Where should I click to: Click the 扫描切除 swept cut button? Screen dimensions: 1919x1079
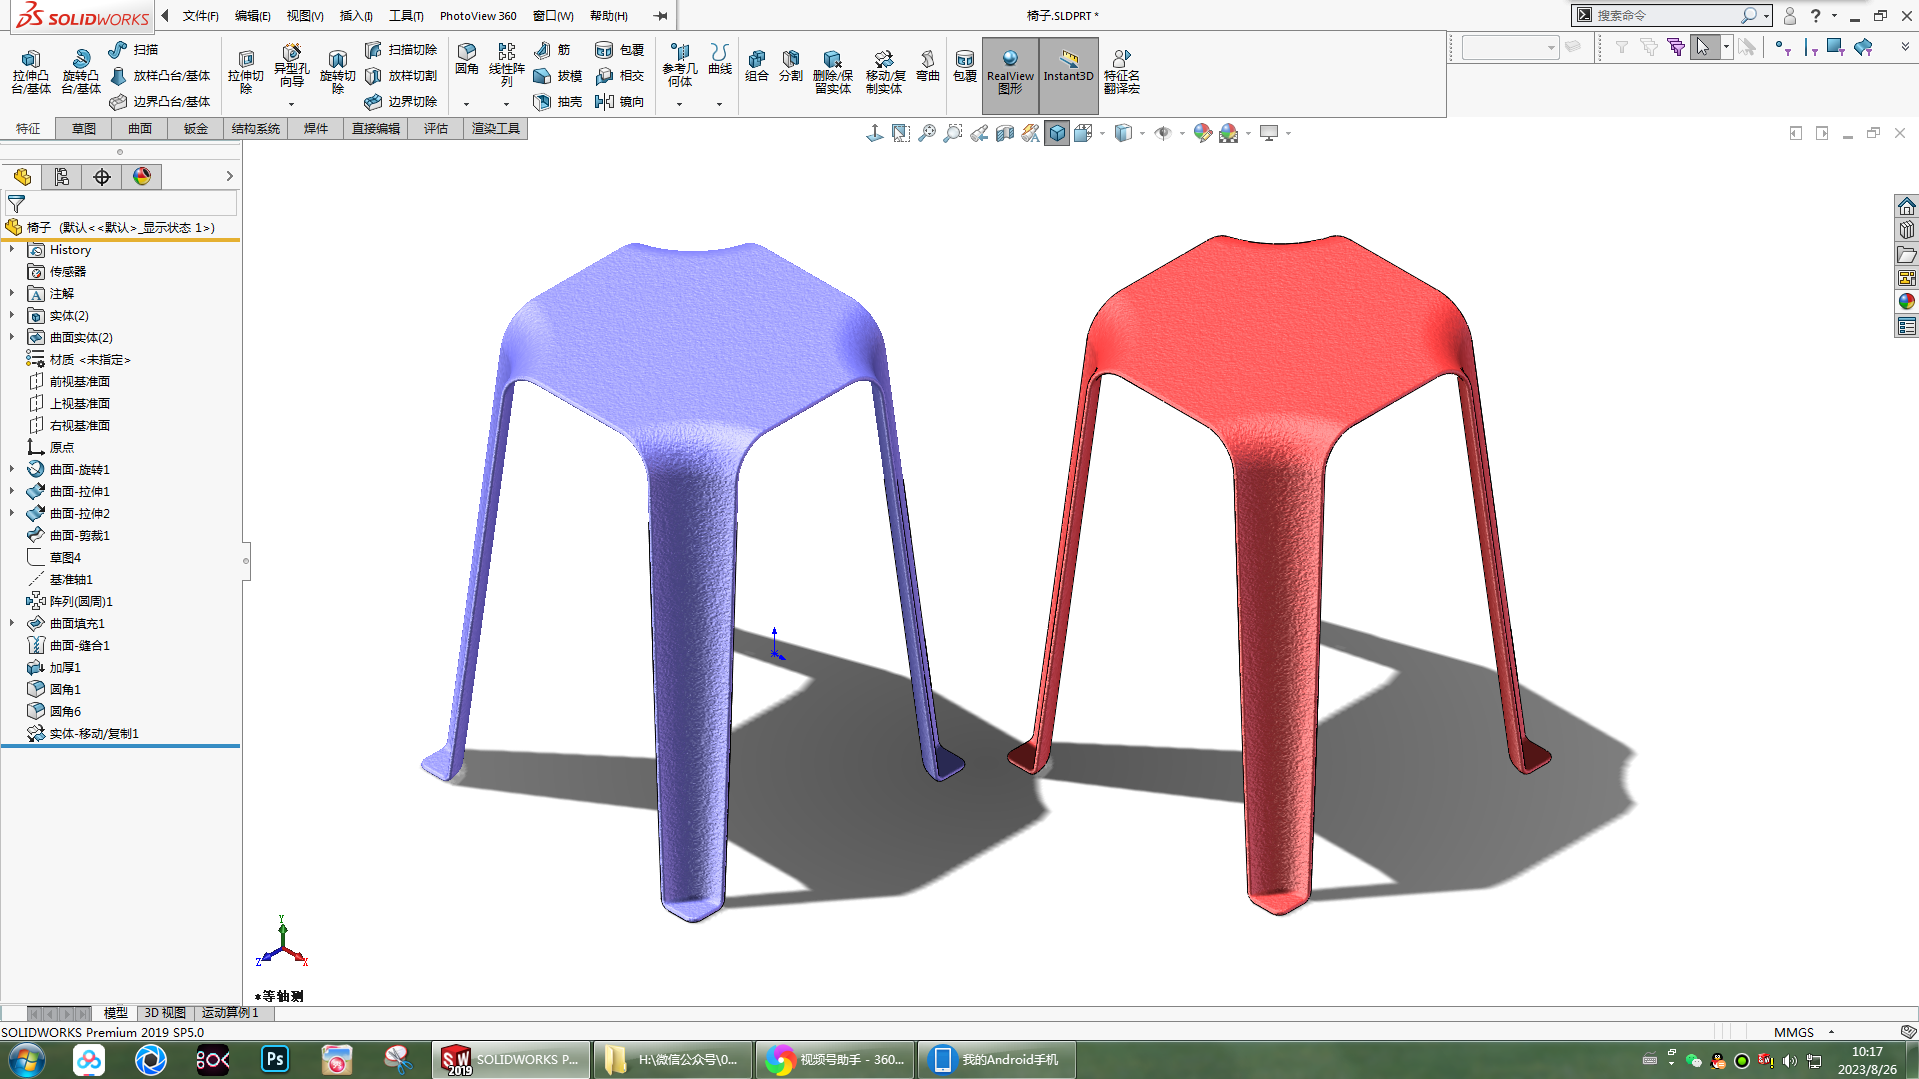[x=401, y=50]
